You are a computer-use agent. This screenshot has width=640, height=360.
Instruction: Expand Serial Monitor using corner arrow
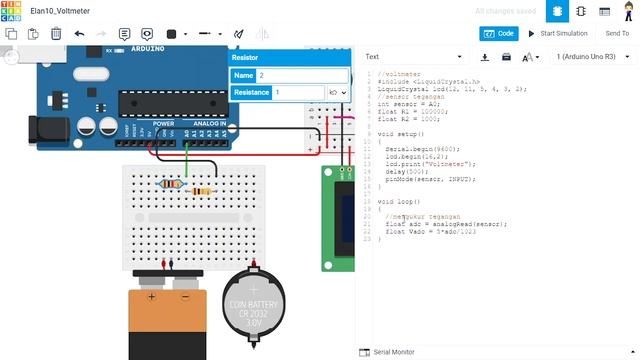tap(633, 351)
